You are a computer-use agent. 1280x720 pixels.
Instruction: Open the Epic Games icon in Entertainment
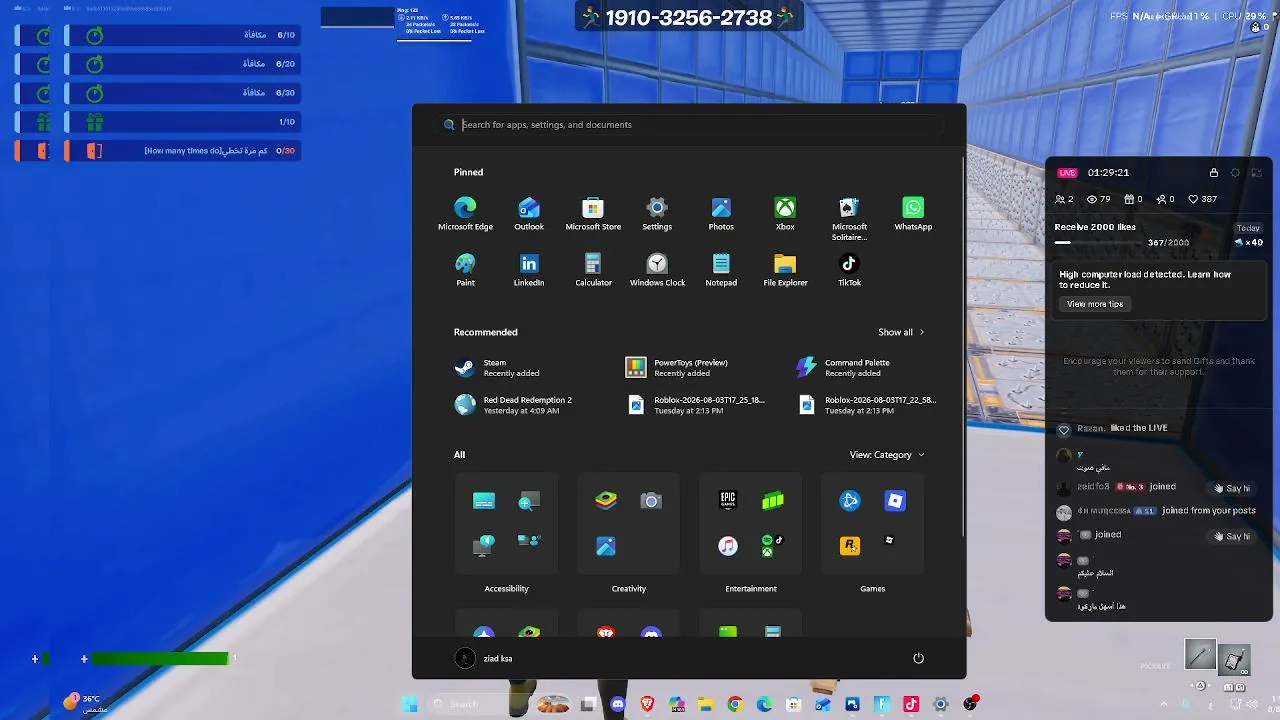[728, 500]
